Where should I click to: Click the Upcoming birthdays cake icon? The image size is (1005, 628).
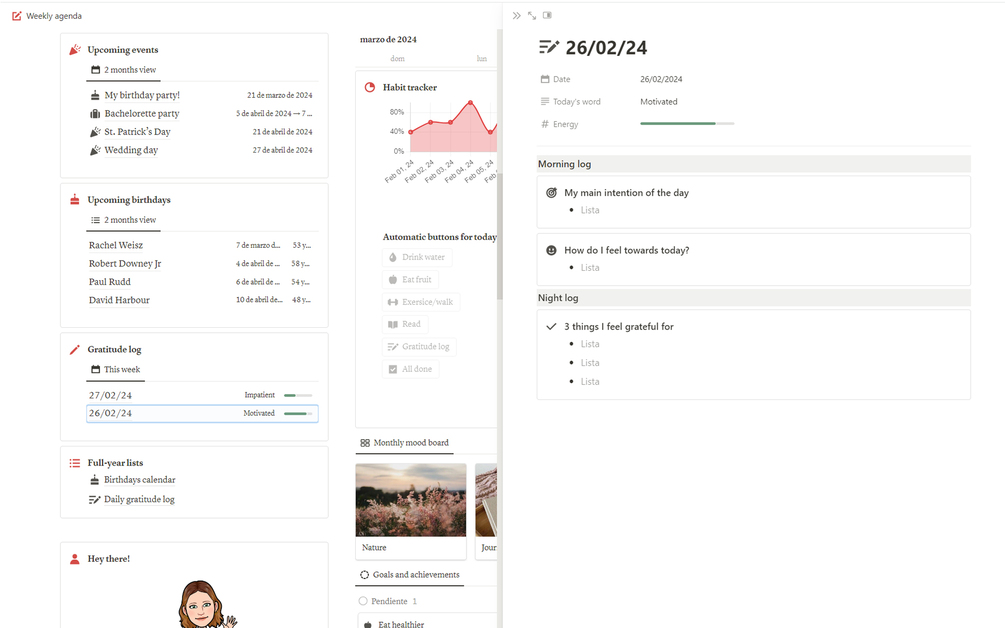click(x=75, y=199)
